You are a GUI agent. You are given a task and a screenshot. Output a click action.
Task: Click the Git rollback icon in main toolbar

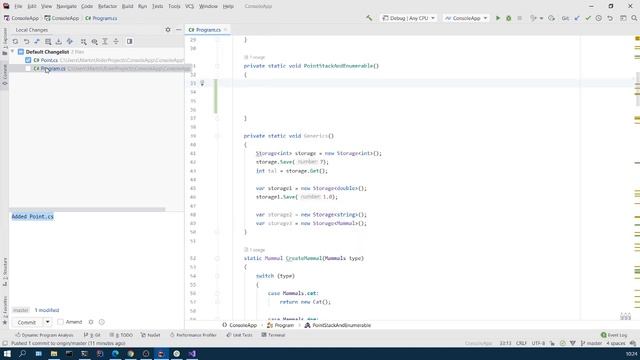click(x=610, y=18)
